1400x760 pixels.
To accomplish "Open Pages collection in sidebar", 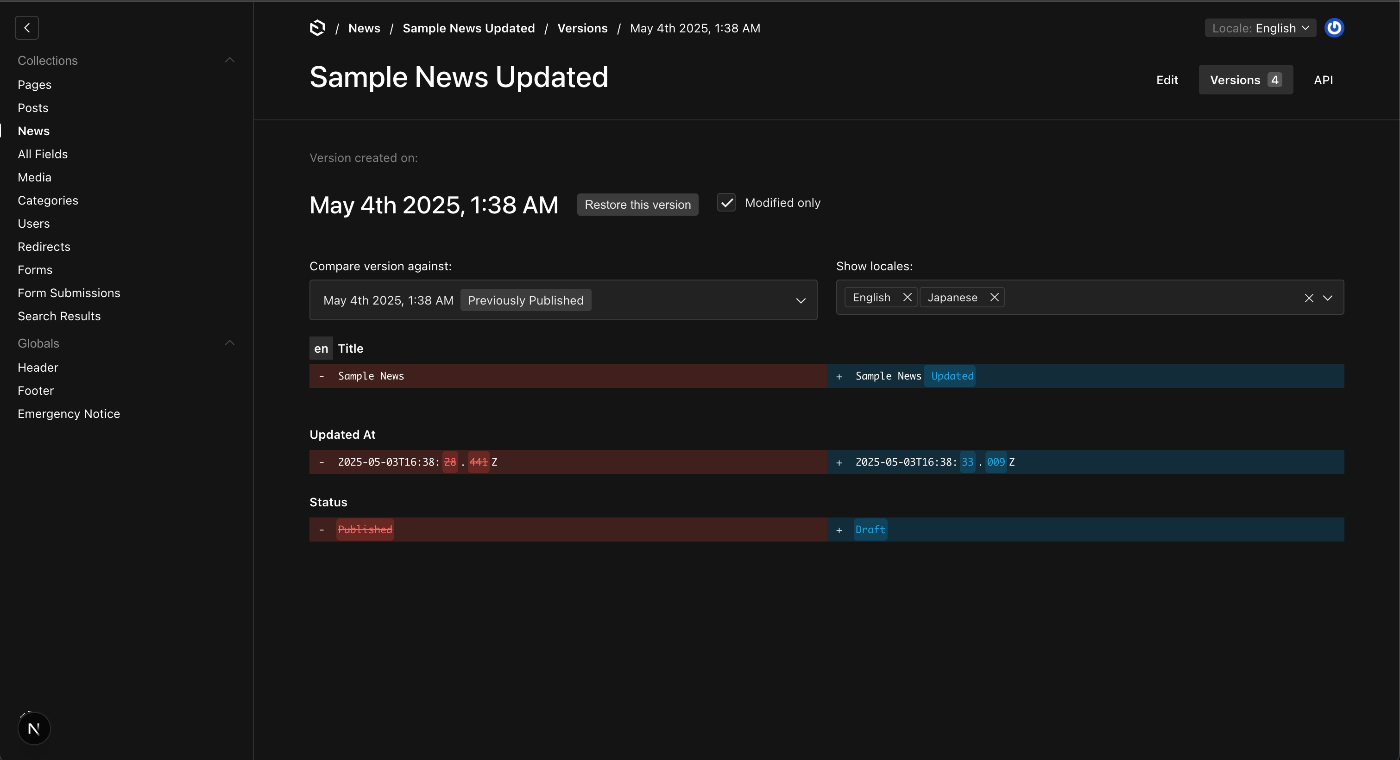I will point(34,85).
